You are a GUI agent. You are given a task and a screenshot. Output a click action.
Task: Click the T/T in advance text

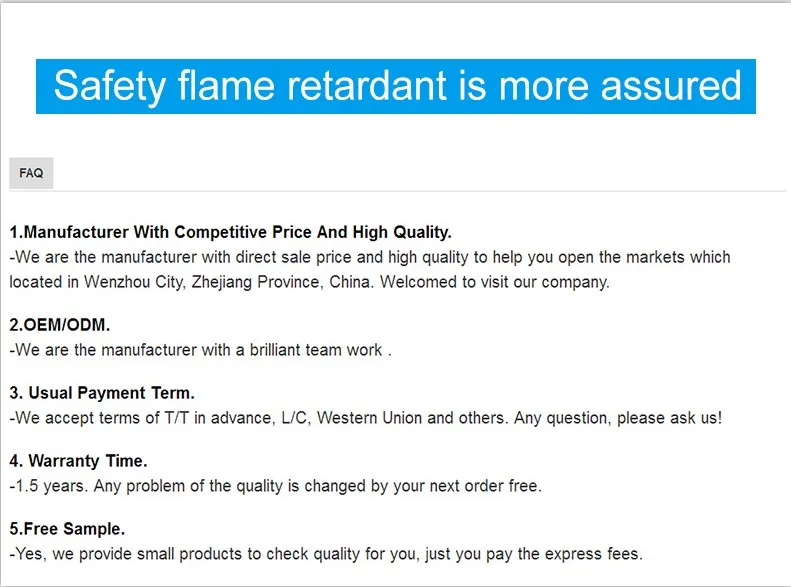pos(207,418)
